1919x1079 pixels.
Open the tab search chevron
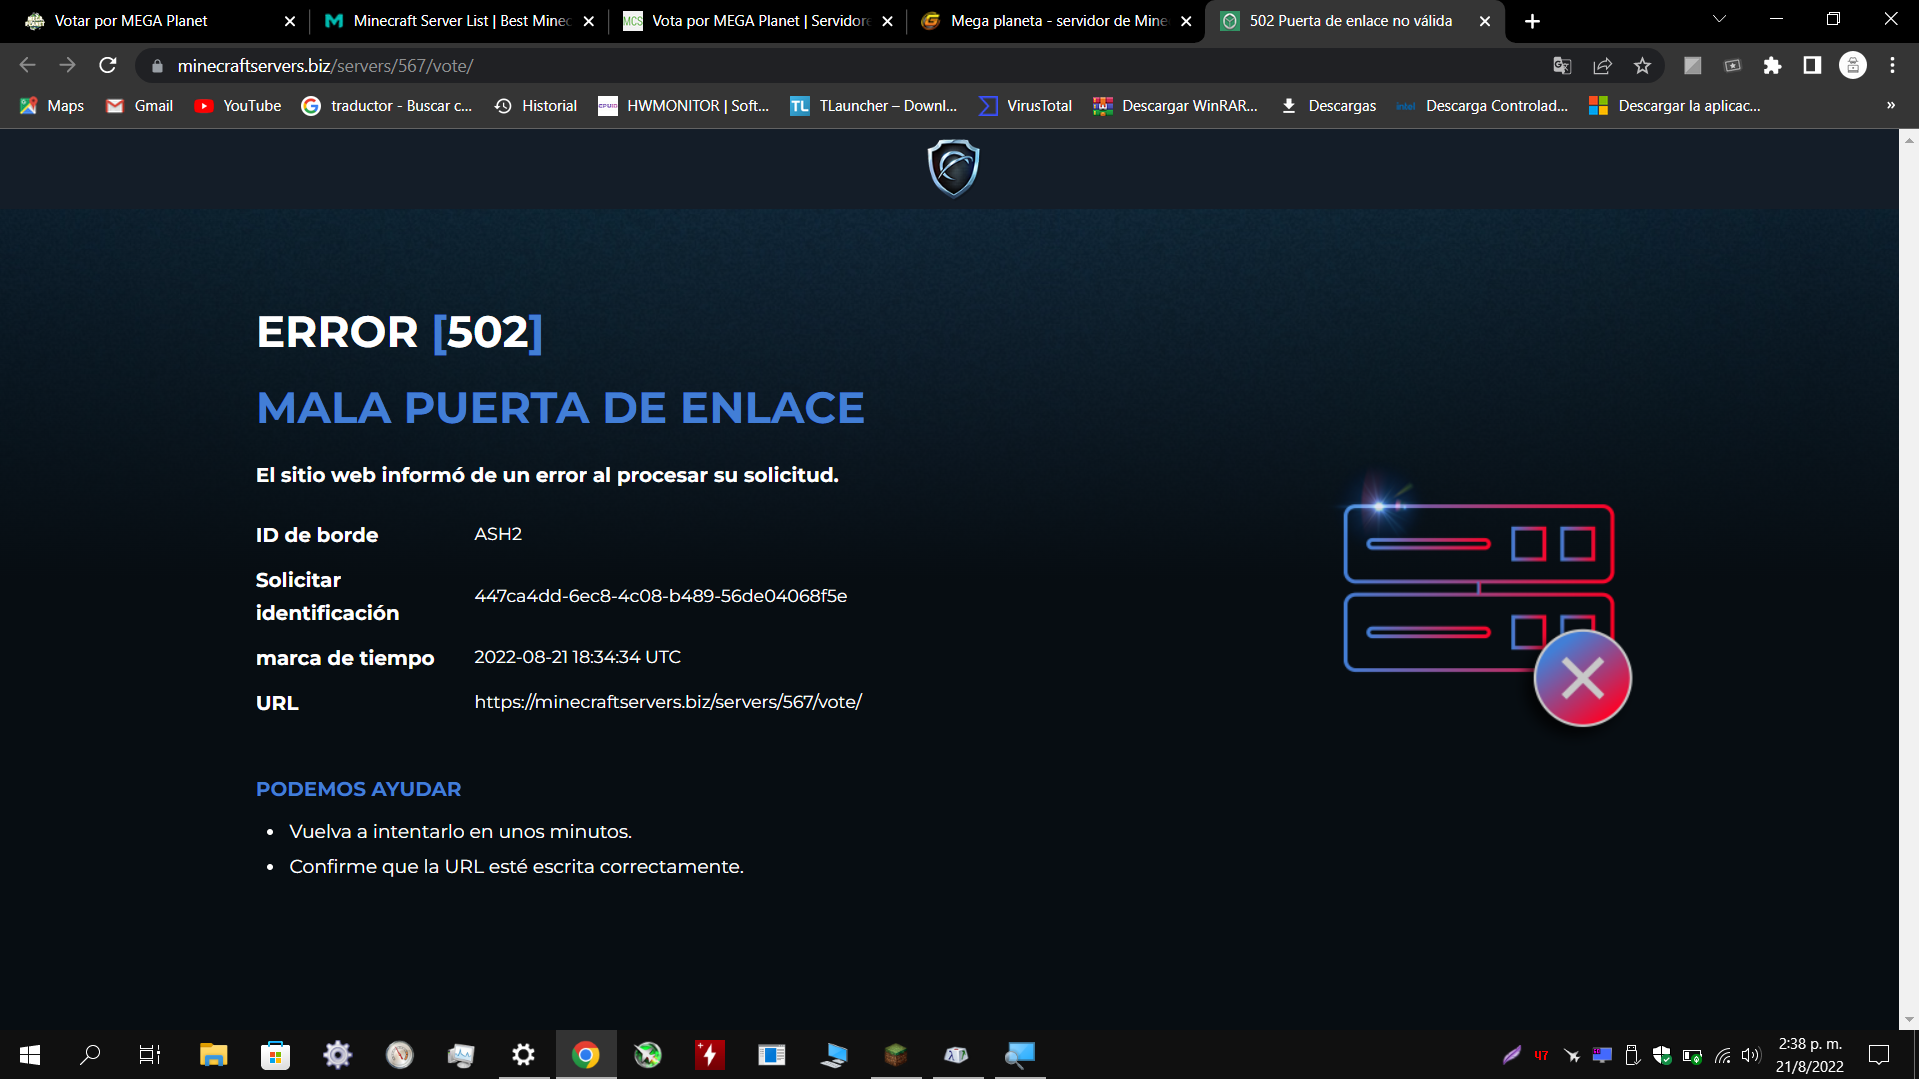coord(1718,19)
